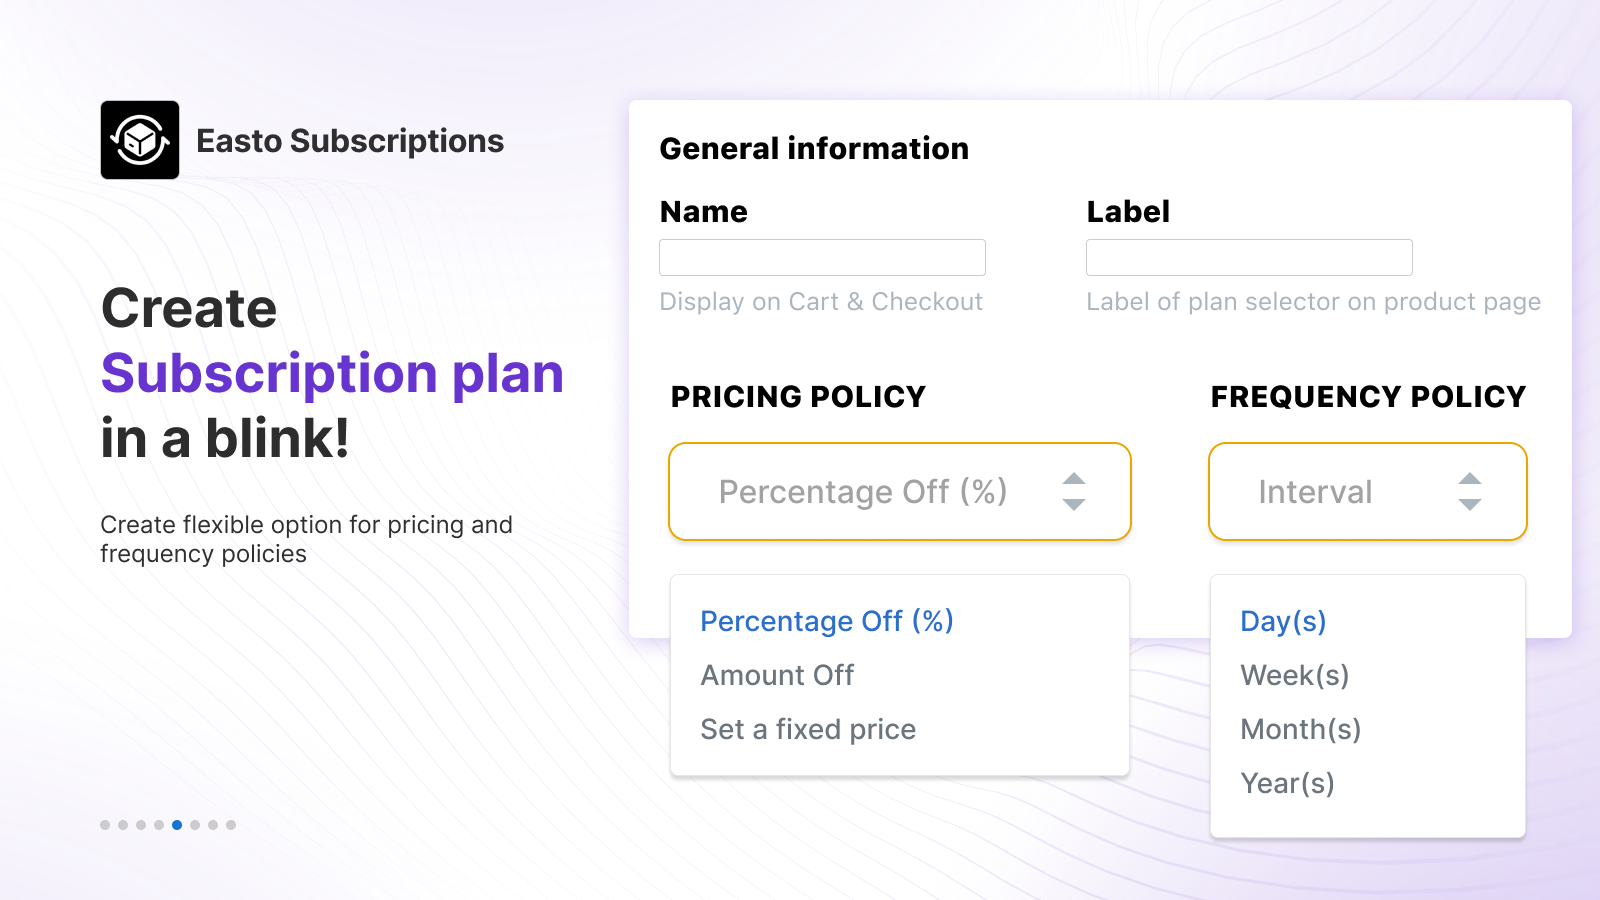Viewport: 1600px width, 900px height.
Task: Select the Week(s) interval option
Action: [x=1295, y=676]
